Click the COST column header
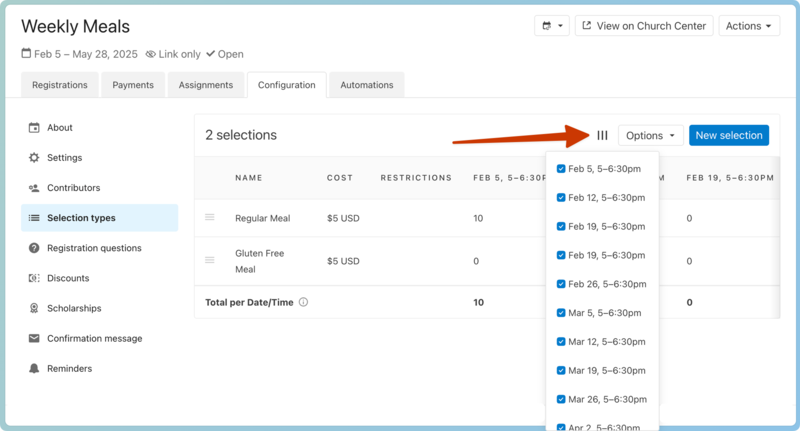 pyautogui.click(x=340, y=178)
